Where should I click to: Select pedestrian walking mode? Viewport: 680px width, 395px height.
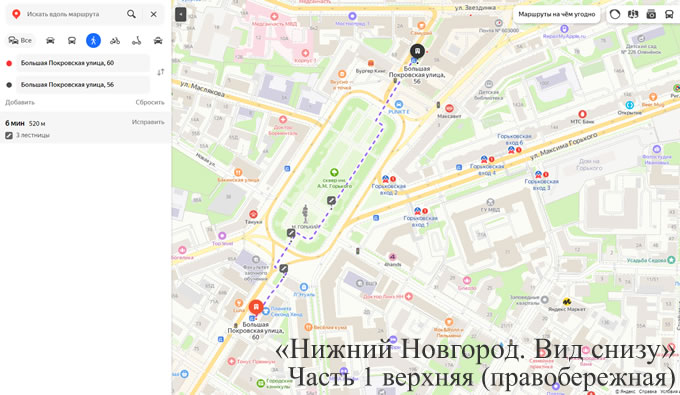tap(93, 40)
